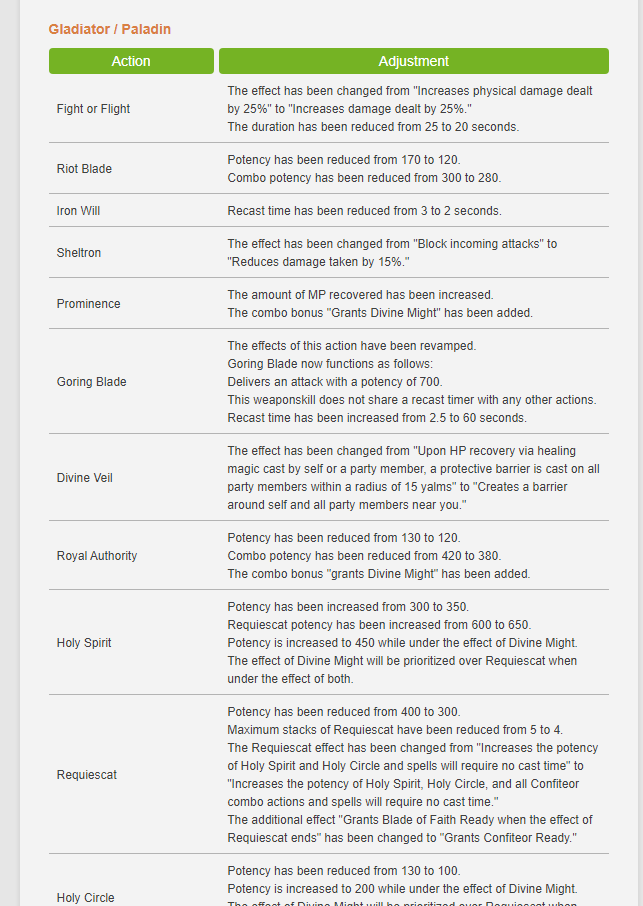Click the Goring Blade potency 700 line

tap(334, 382)
